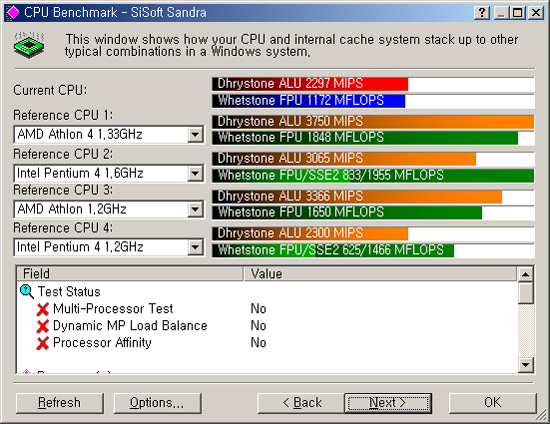Open Reference CPU 3 dropdown arrow

[195, 210]
